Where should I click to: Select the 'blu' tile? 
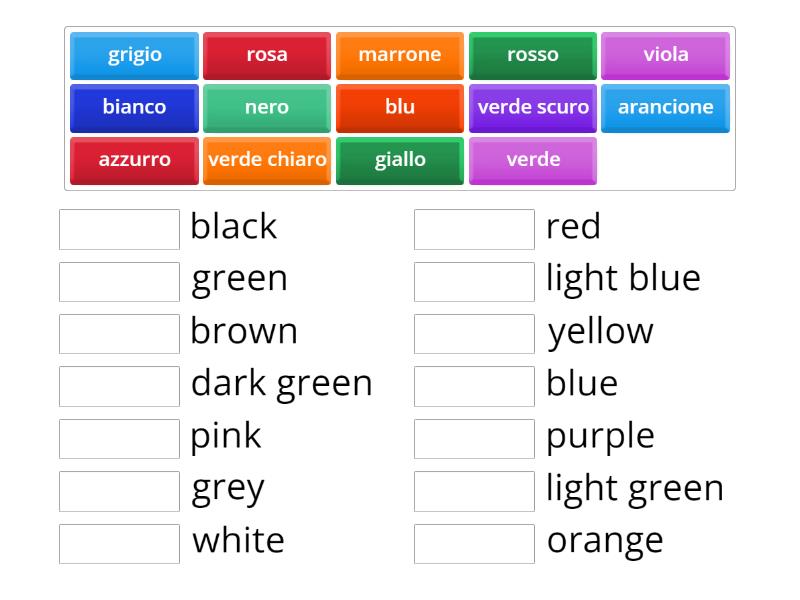point(400,107)
